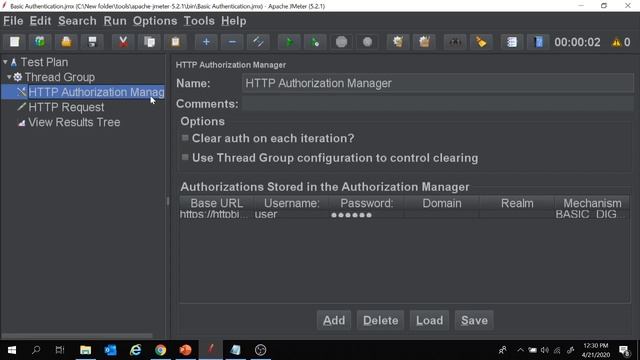
Task: Click the warning triangle log indicator
Action: click(616, 42)
